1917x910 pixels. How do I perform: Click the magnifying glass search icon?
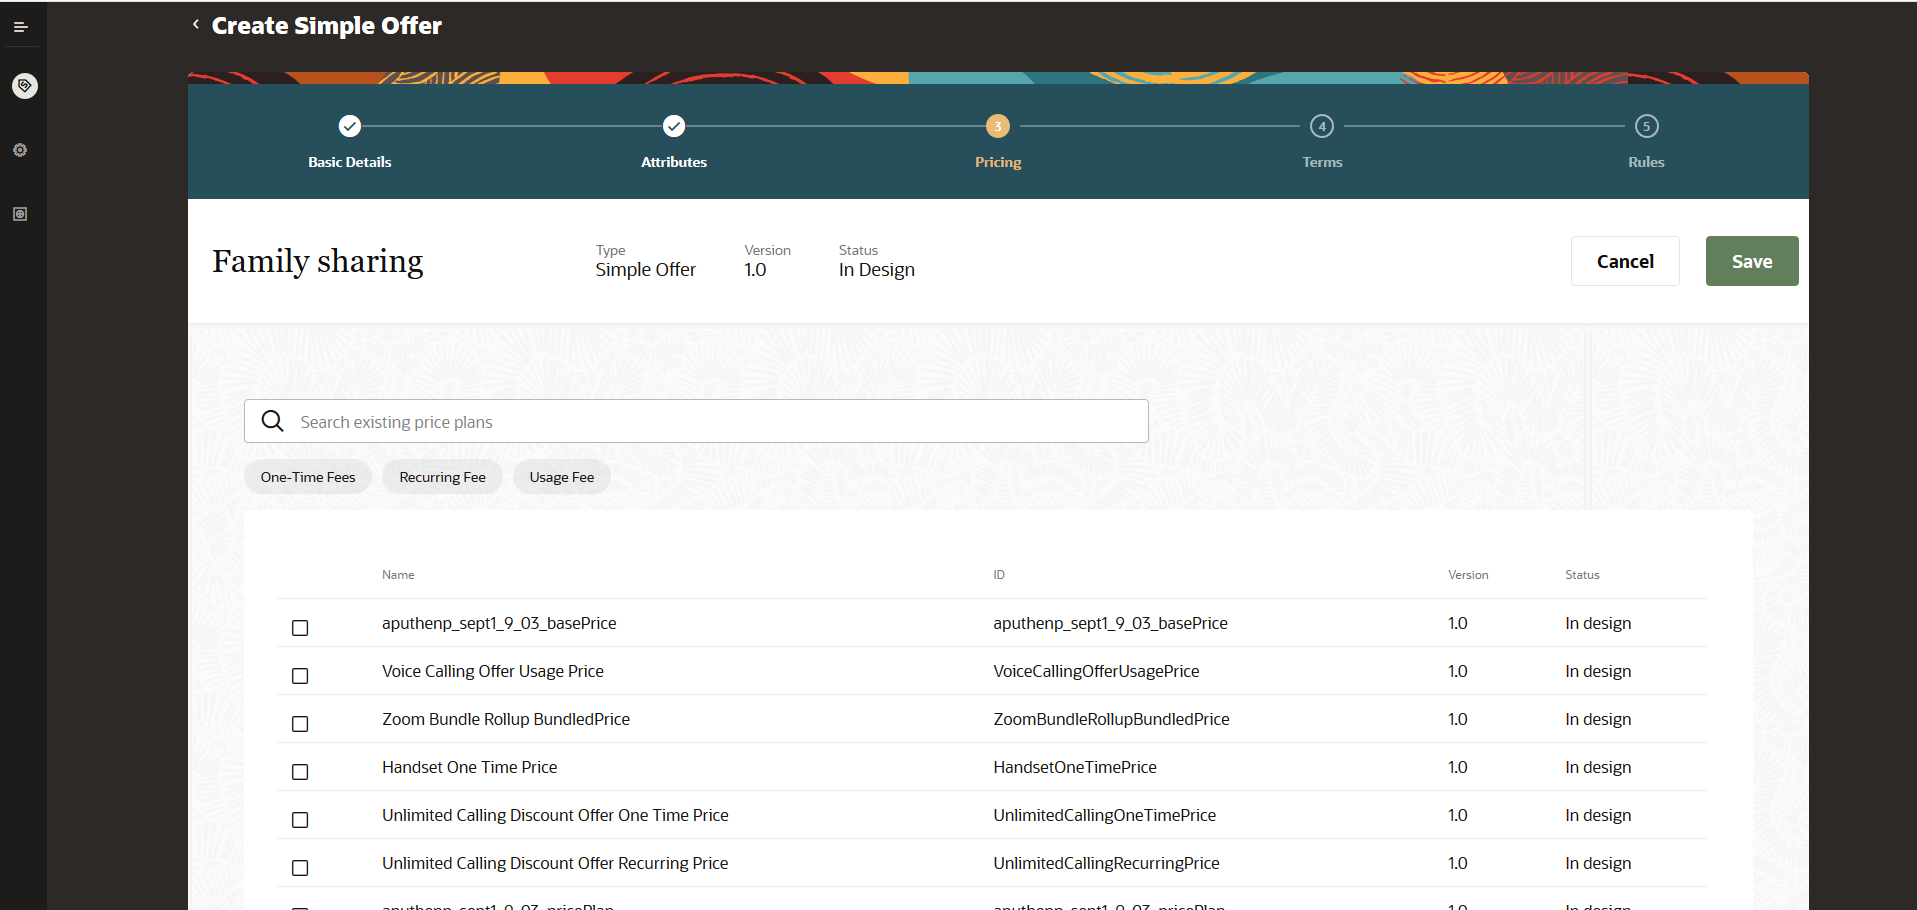click(x=272, y=421)
